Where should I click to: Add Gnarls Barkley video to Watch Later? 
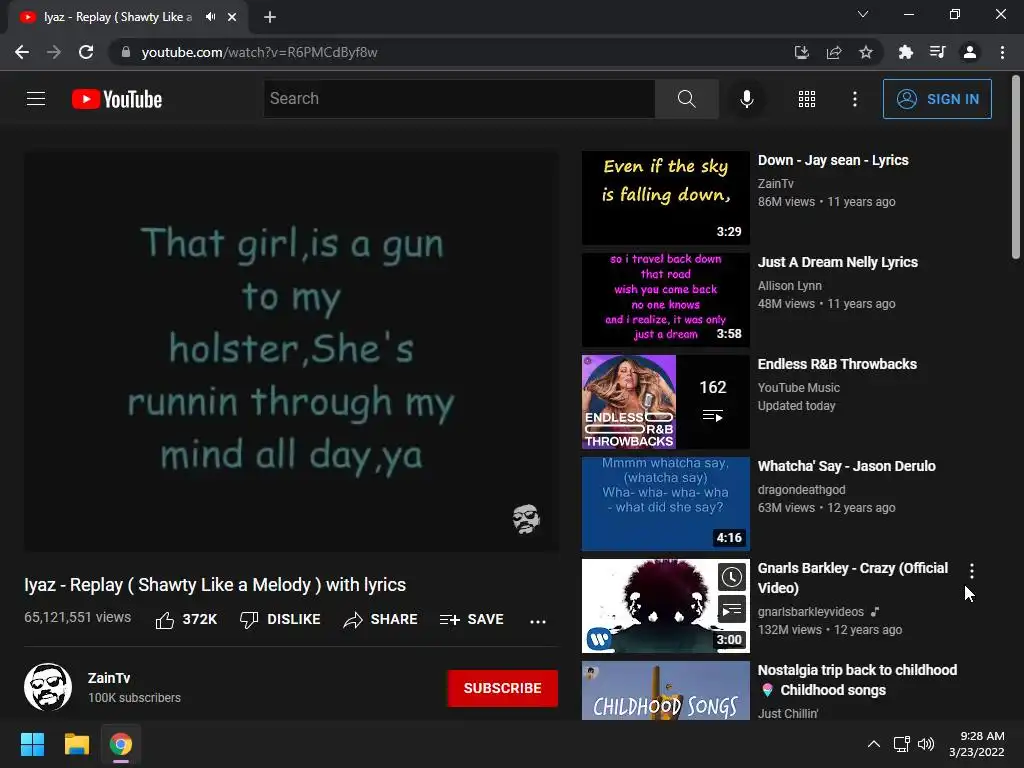[x=731, y=577]
